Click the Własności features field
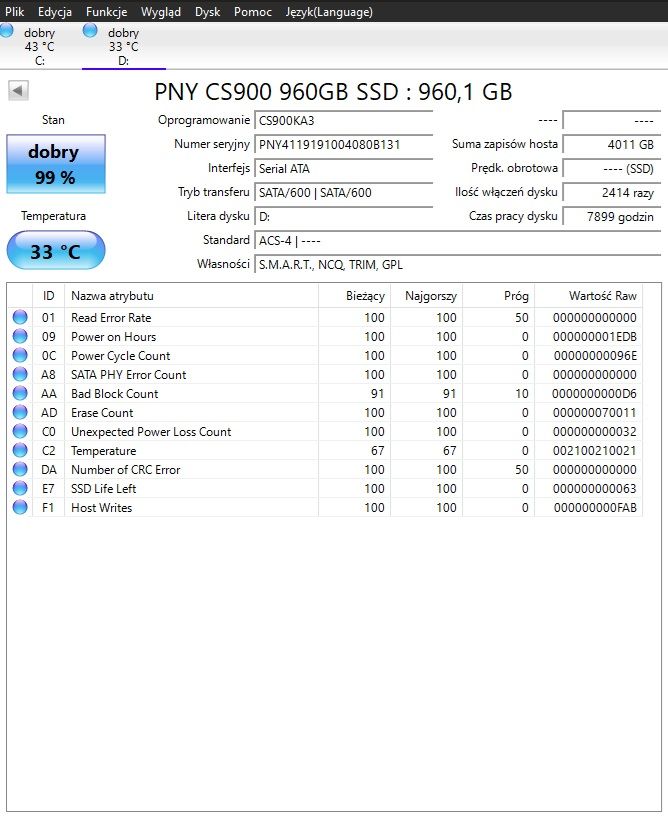This screenshot has width=668, height=816. pos(457,264)
